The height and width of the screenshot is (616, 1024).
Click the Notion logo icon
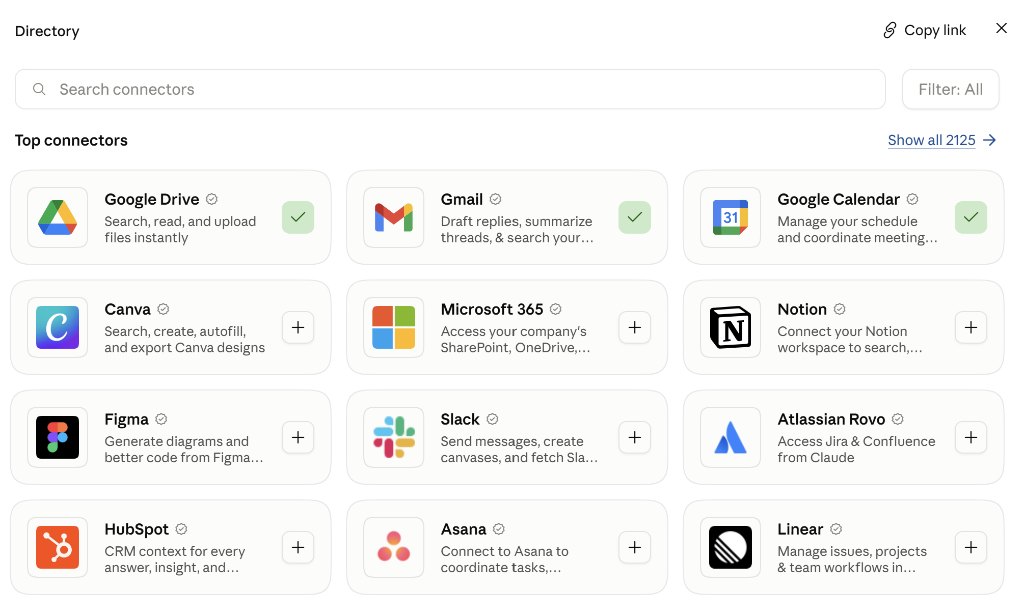(730, 327)
